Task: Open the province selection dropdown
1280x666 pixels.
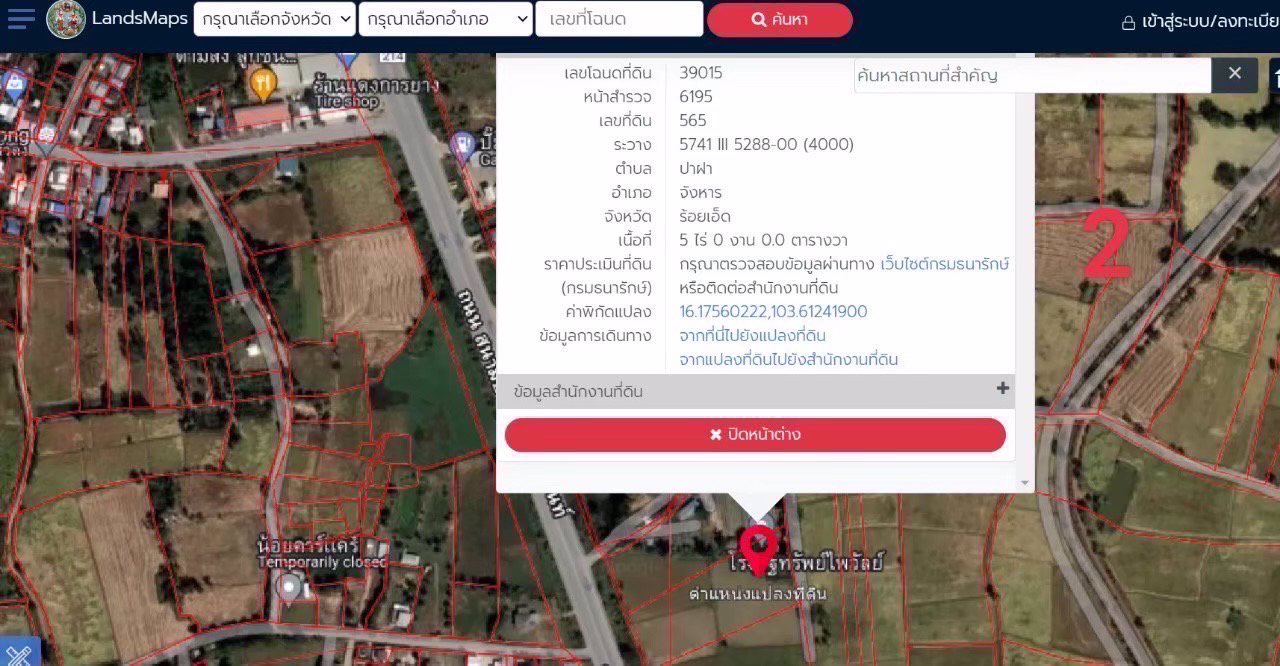Action: tap(274, 19)
